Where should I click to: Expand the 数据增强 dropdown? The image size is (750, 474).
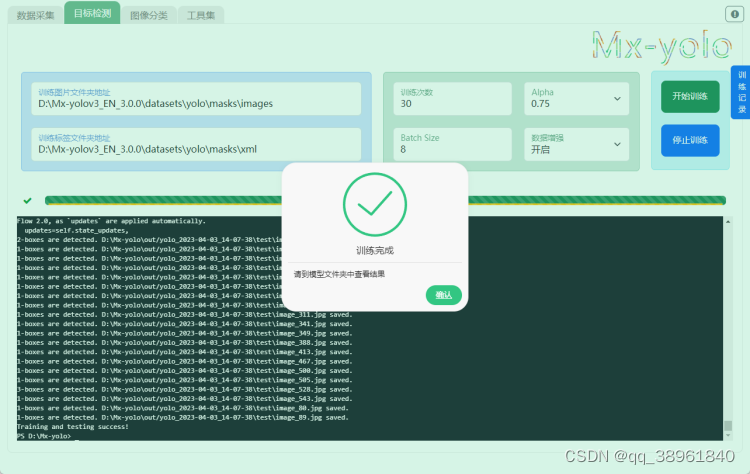(x=576, y=144)
